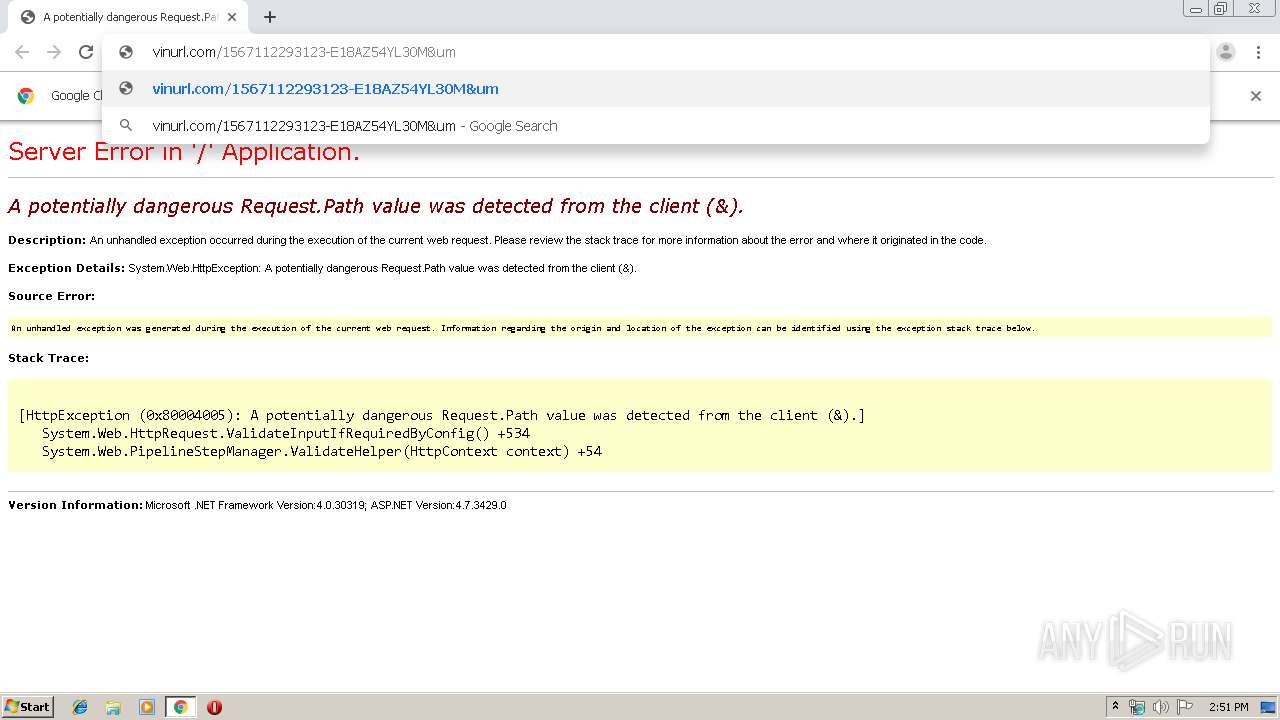Screen dimensions: 1280x720
Task: Click the 'Exception Details:' label
Action: (x=66, y=268)
